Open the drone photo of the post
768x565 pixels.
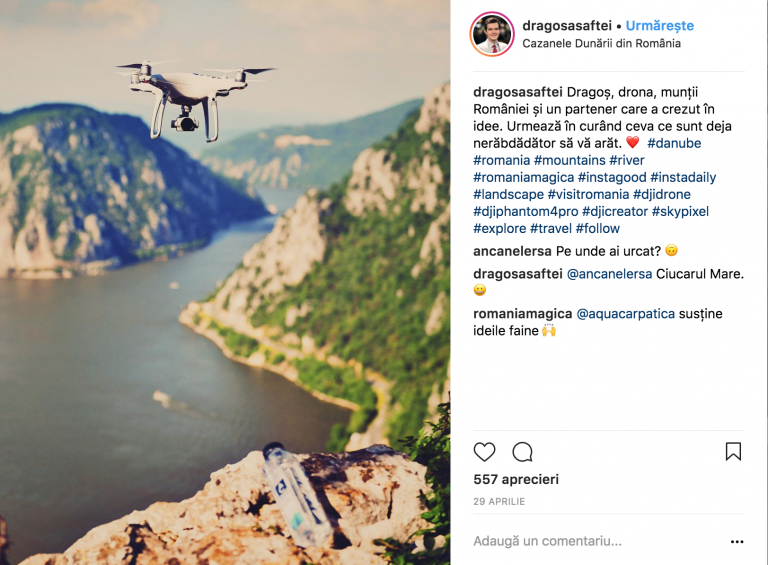pyautogui.click(x=225, y=282)
